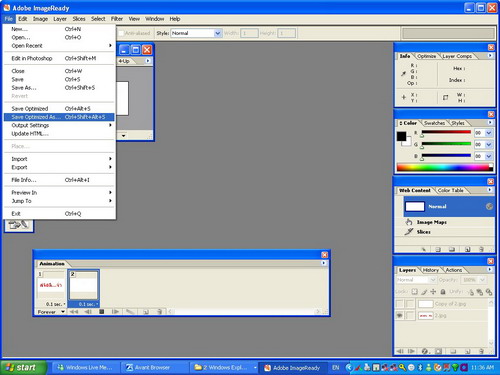
Task: Toggle visibility of Copy of 2.jpg layer
Action: 399,304
